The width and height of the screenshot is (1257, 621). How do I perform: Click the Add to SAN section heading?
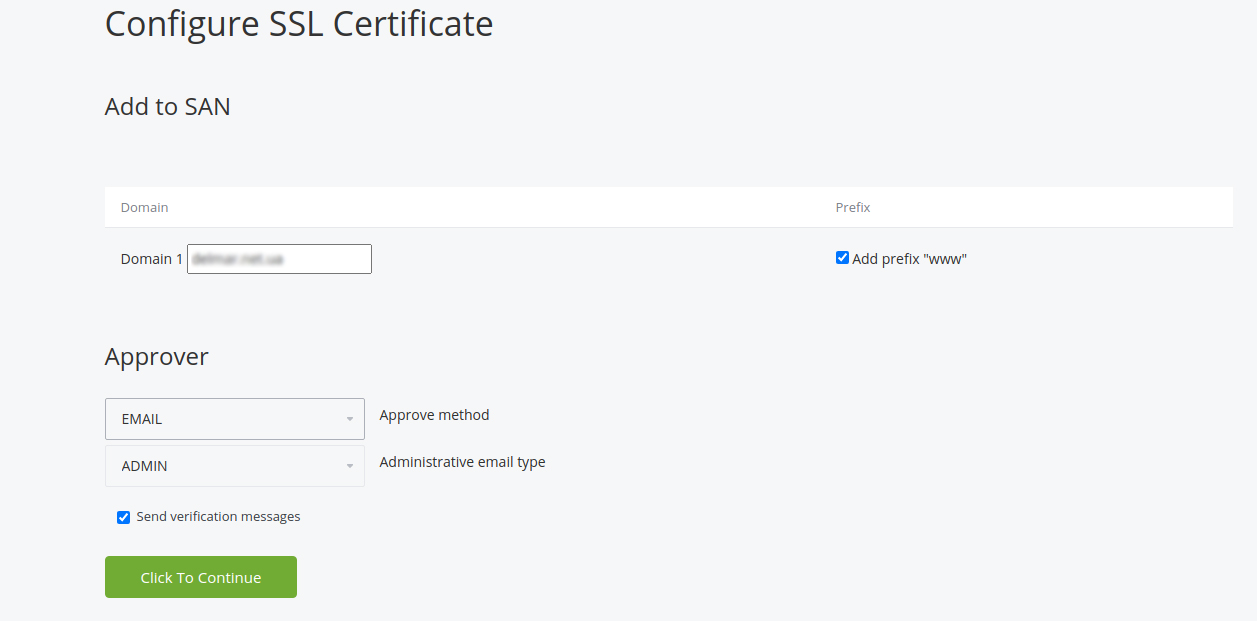(167, 106)
